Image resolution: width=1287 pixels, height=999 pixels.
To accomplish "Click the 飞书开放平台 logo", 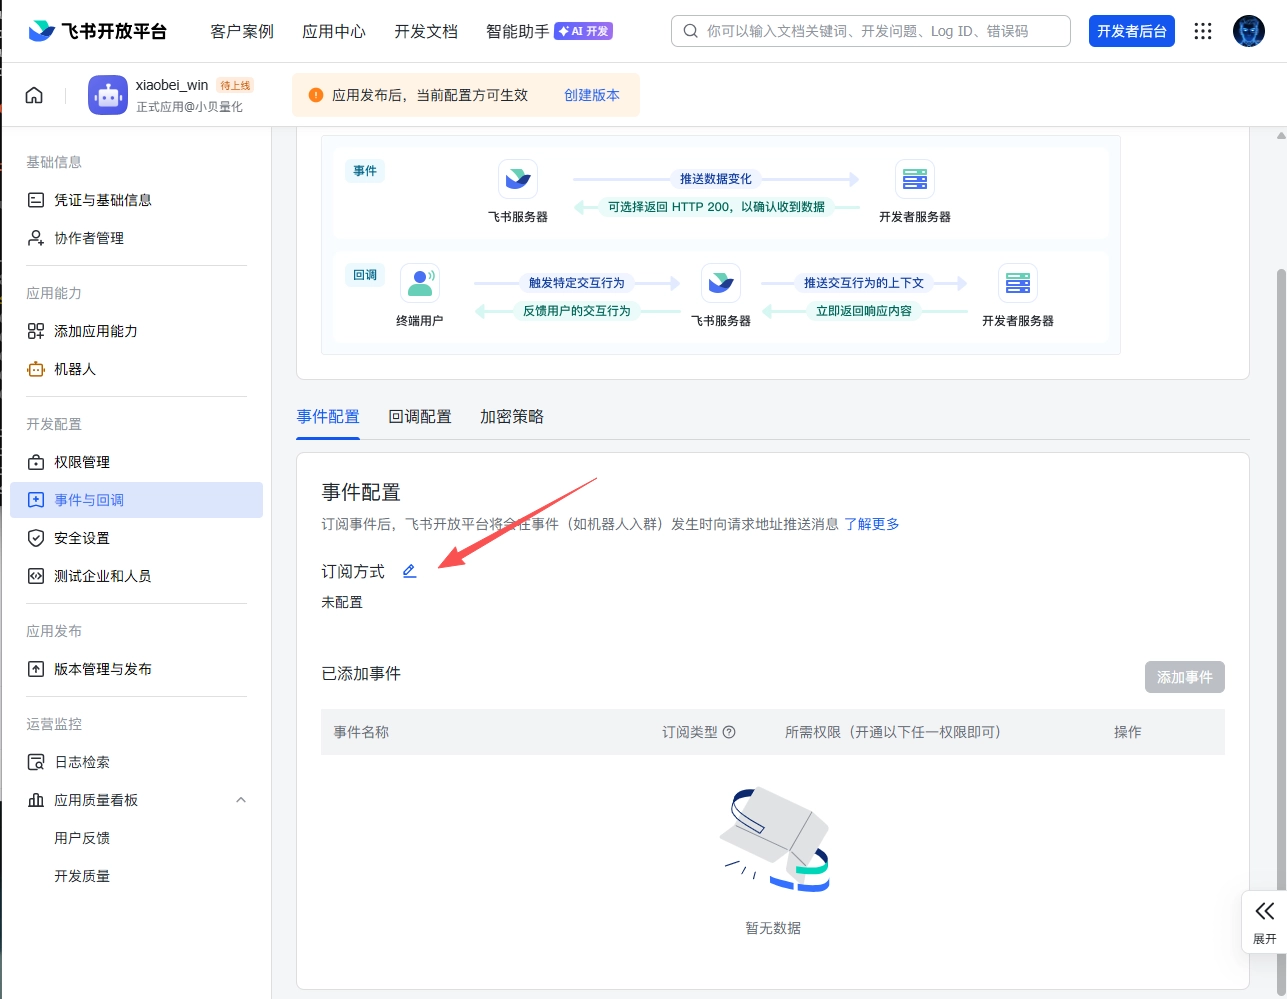I will [95, 31].
